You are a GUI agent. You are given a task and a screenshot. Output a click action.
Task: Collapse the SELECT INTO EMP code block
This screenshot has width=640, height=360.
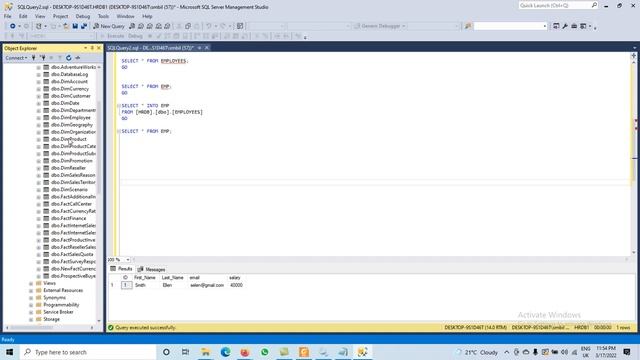coord(119,106)
